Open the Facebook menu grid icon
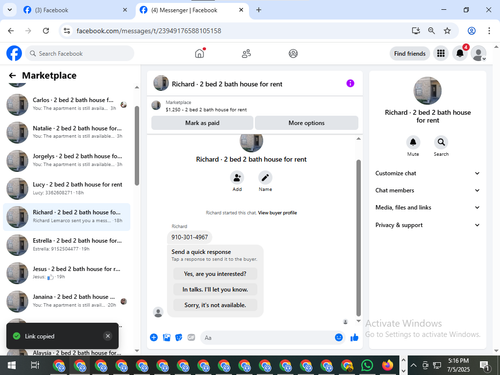 441,53
